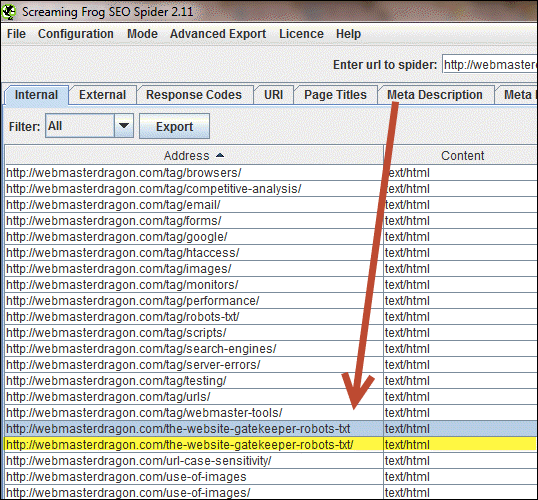Switch to the Meta Description tab

click(435, 95)
